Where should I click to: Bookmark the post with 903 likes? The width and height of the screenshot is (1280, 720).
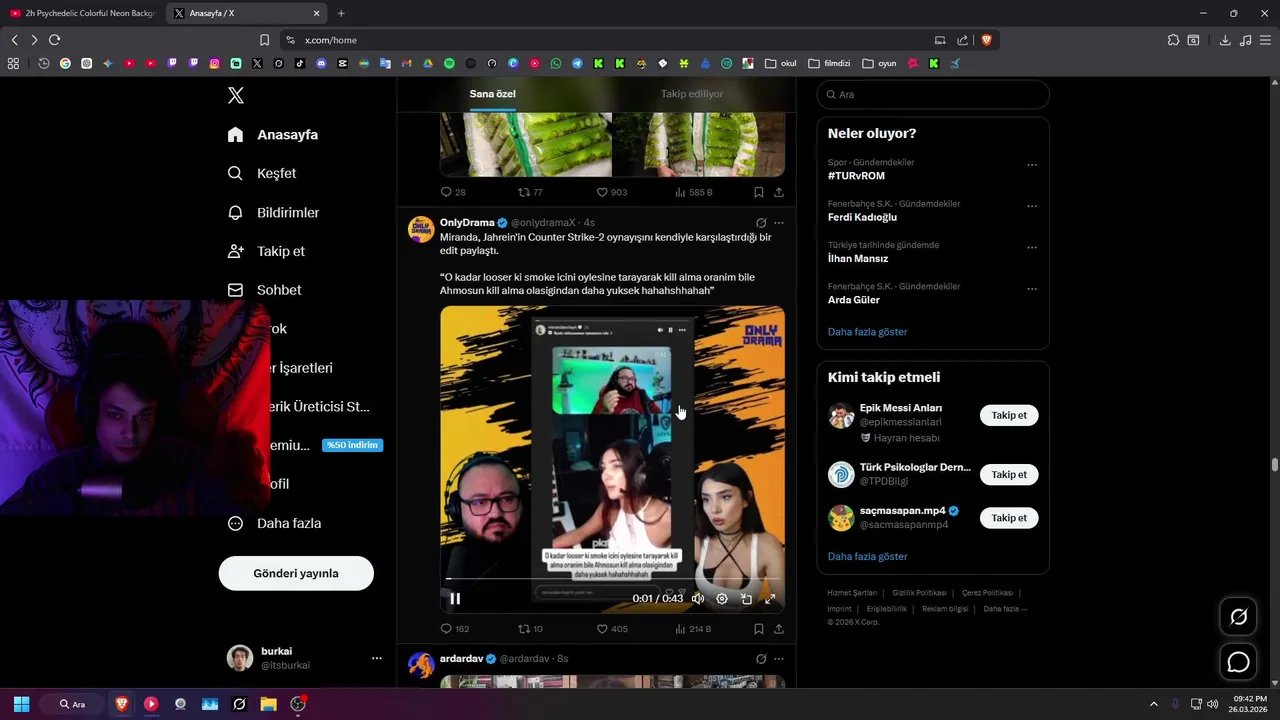point(759,192)
